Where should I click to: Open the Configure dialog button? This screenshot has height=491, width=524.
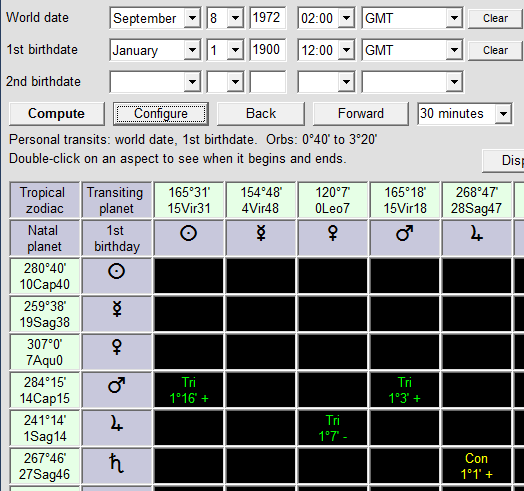161,114
